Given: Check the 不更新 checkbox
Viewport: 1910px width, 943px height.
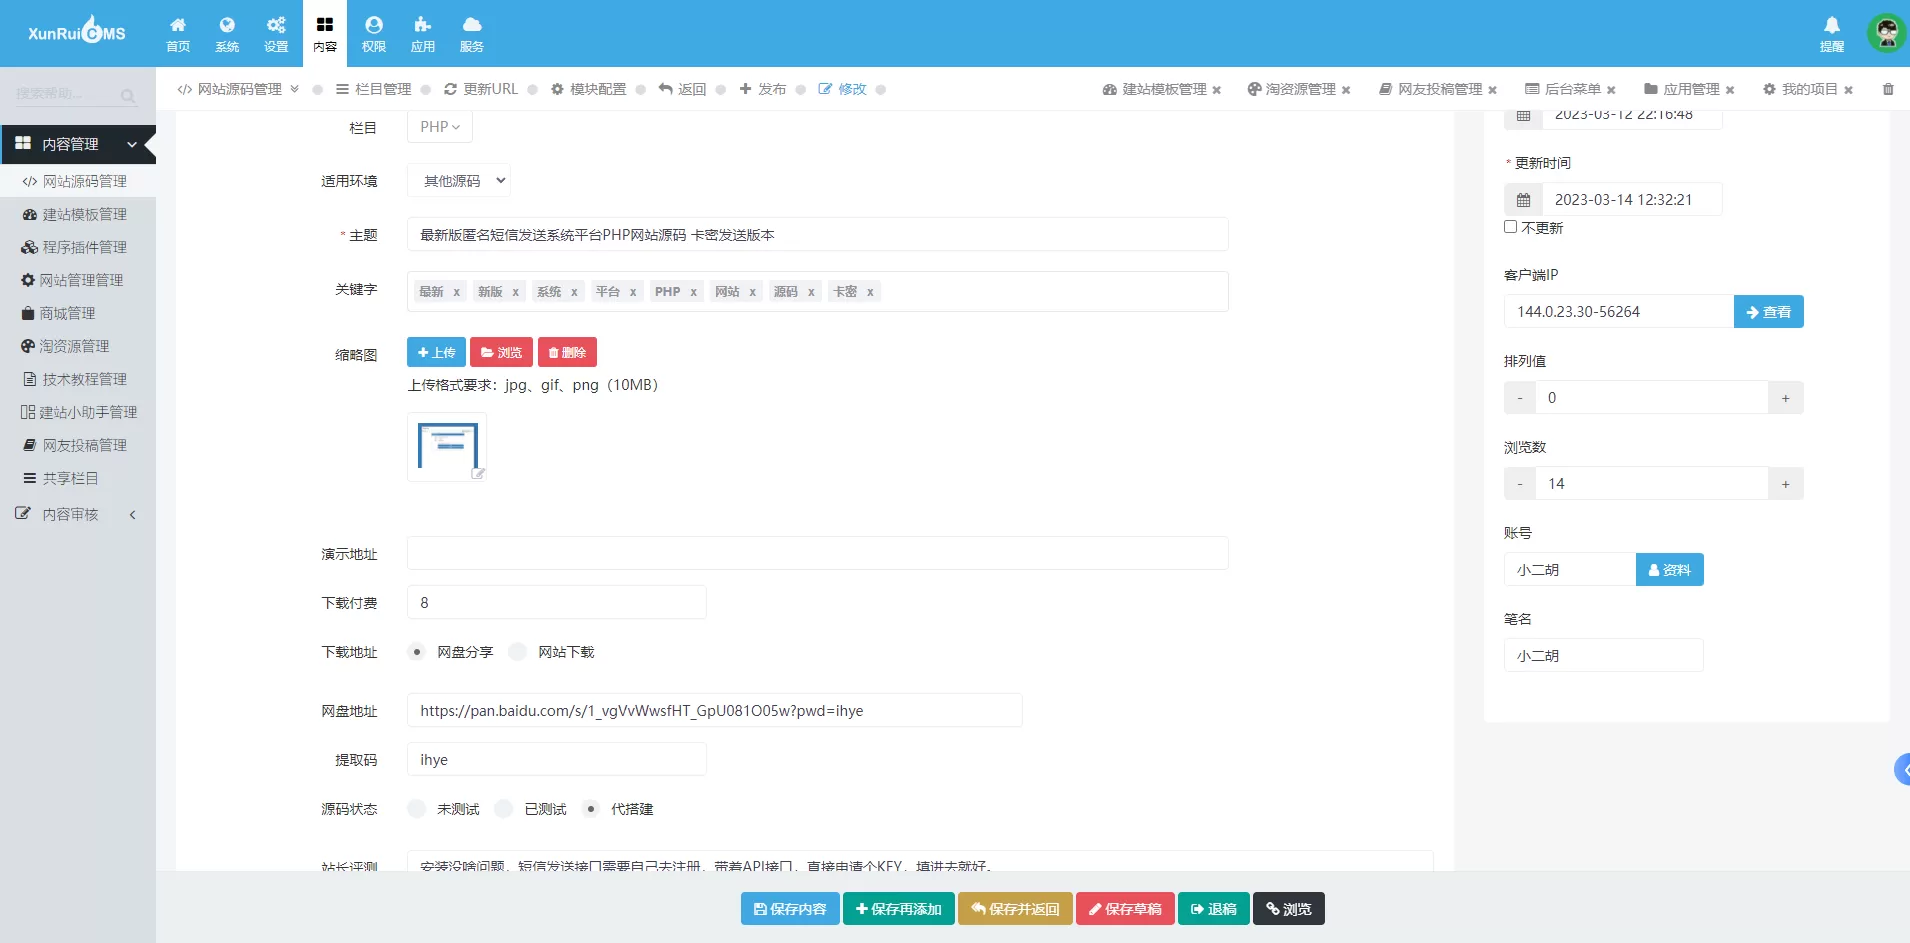Looking at the screenshot, I should click(x=1510, y=227).
